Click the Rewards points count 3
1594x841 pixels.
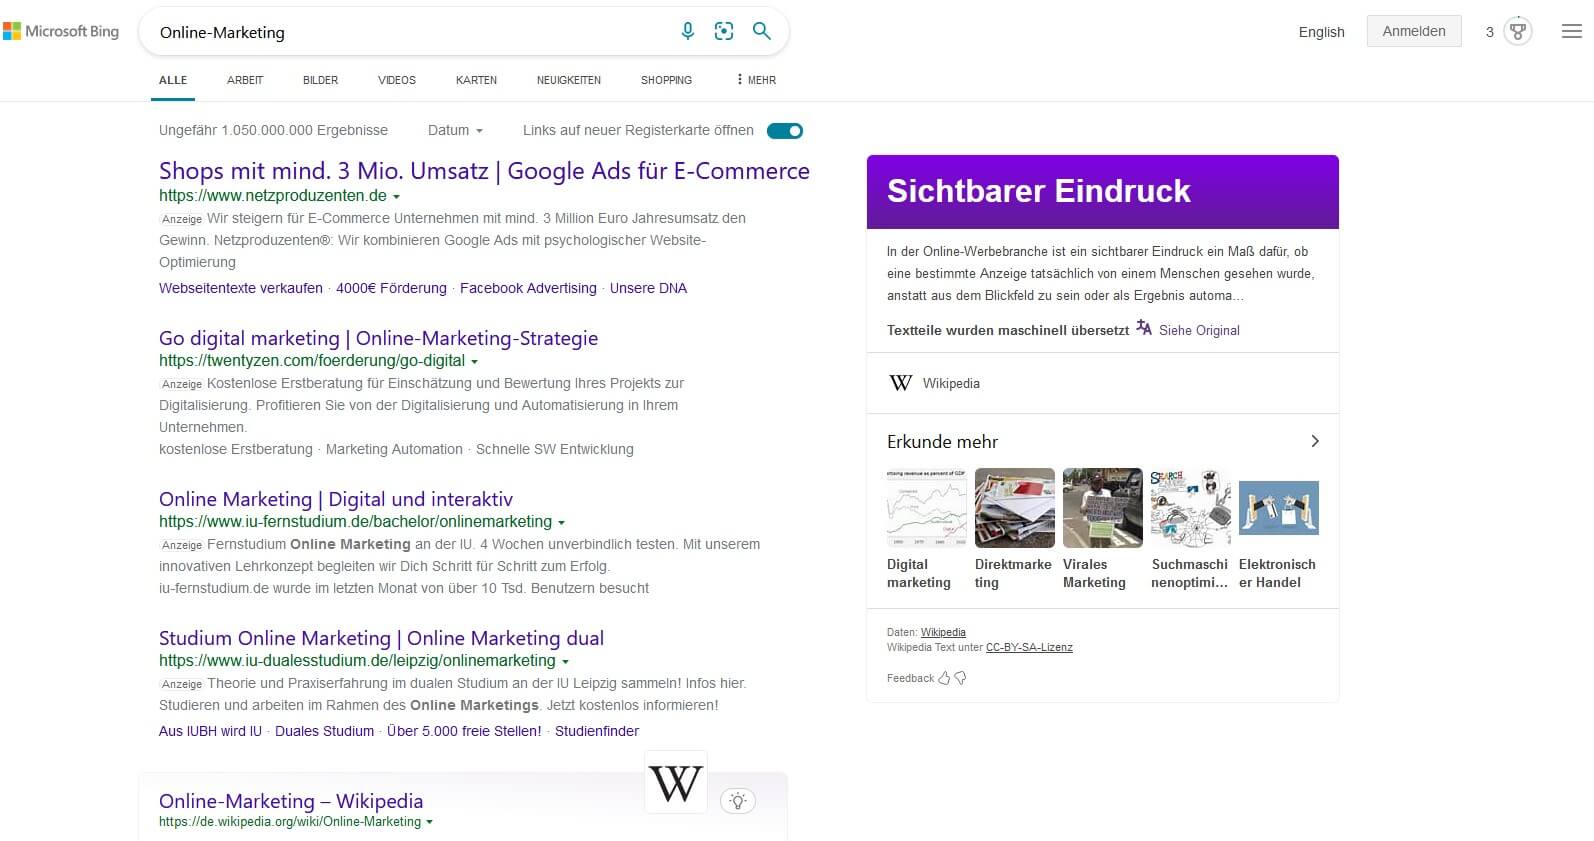1490,32
